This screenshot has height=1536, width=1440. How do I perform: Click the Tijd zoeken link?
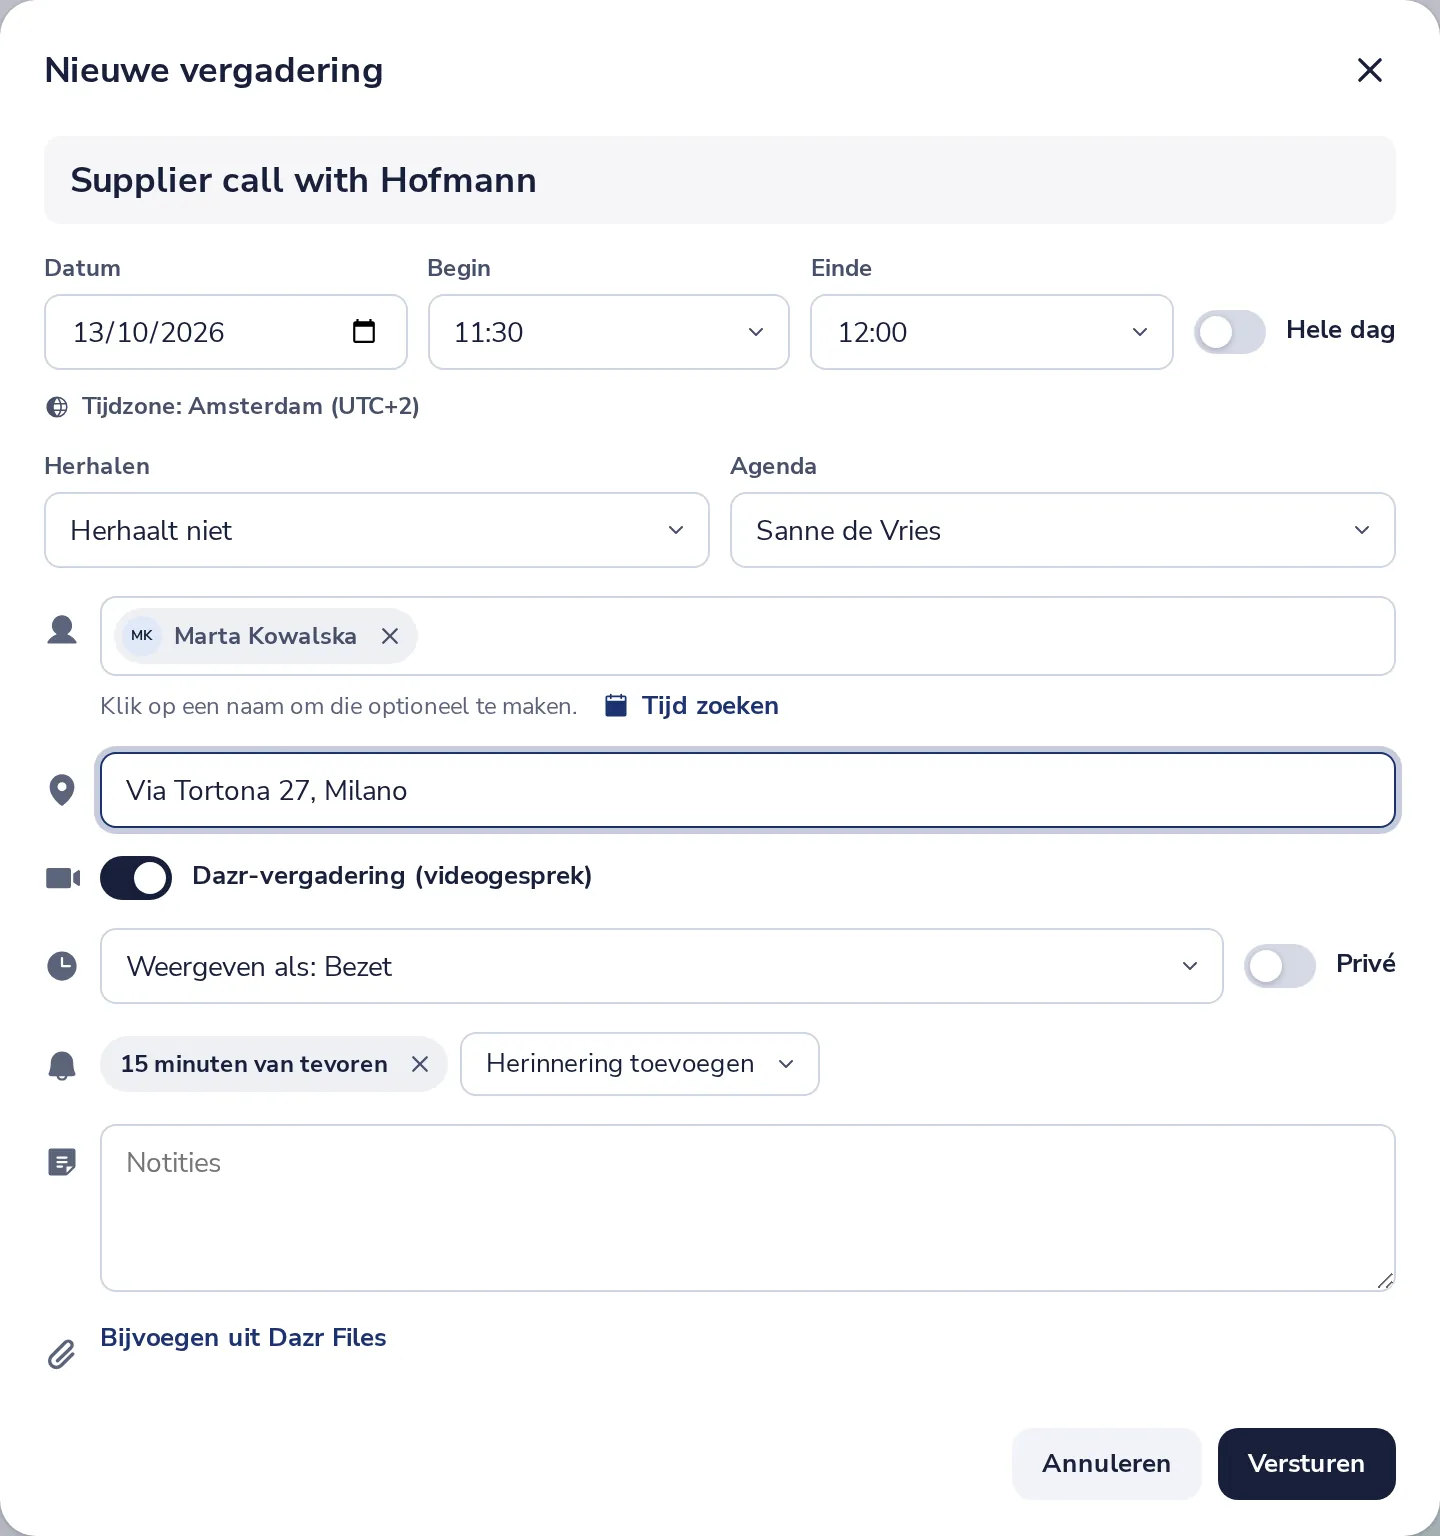[x=710, y=706]
